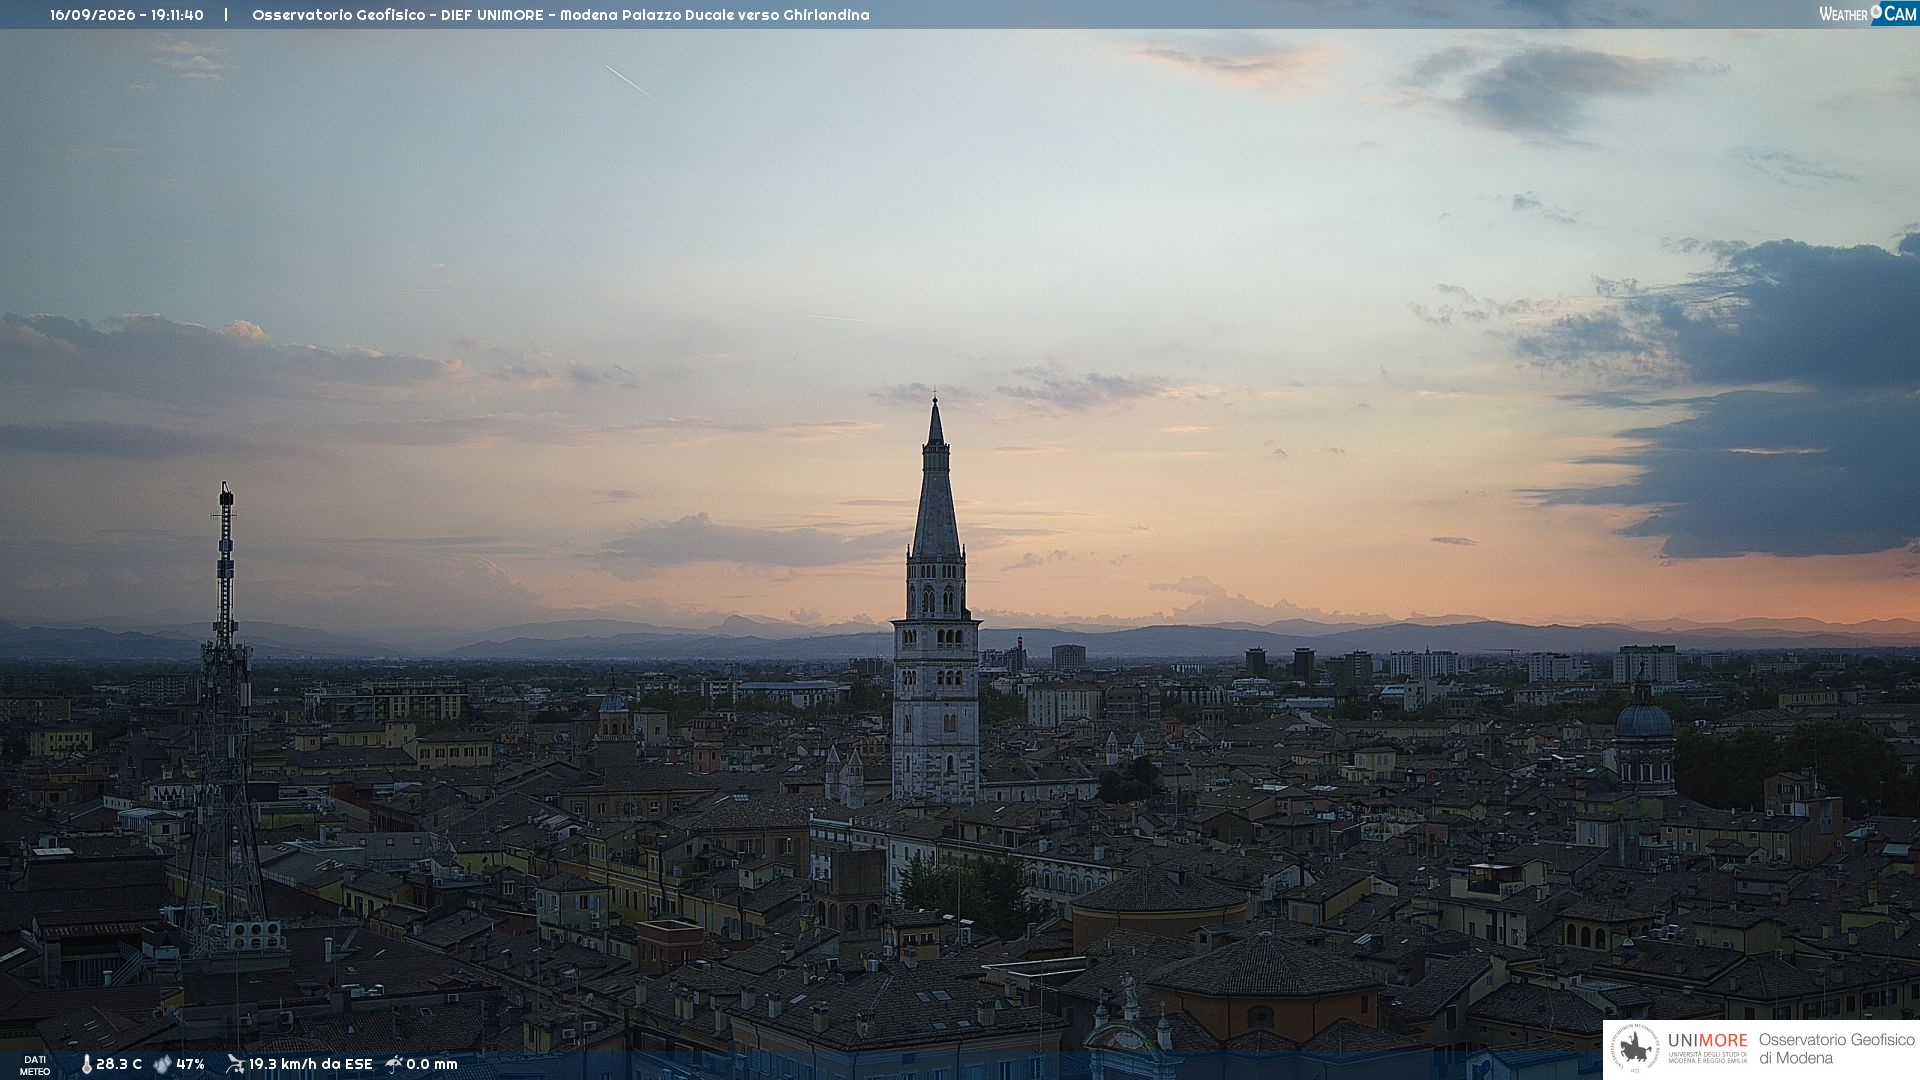
Task: Click the UNIMORE round seal emblem
Action: click(1635, 1049)
